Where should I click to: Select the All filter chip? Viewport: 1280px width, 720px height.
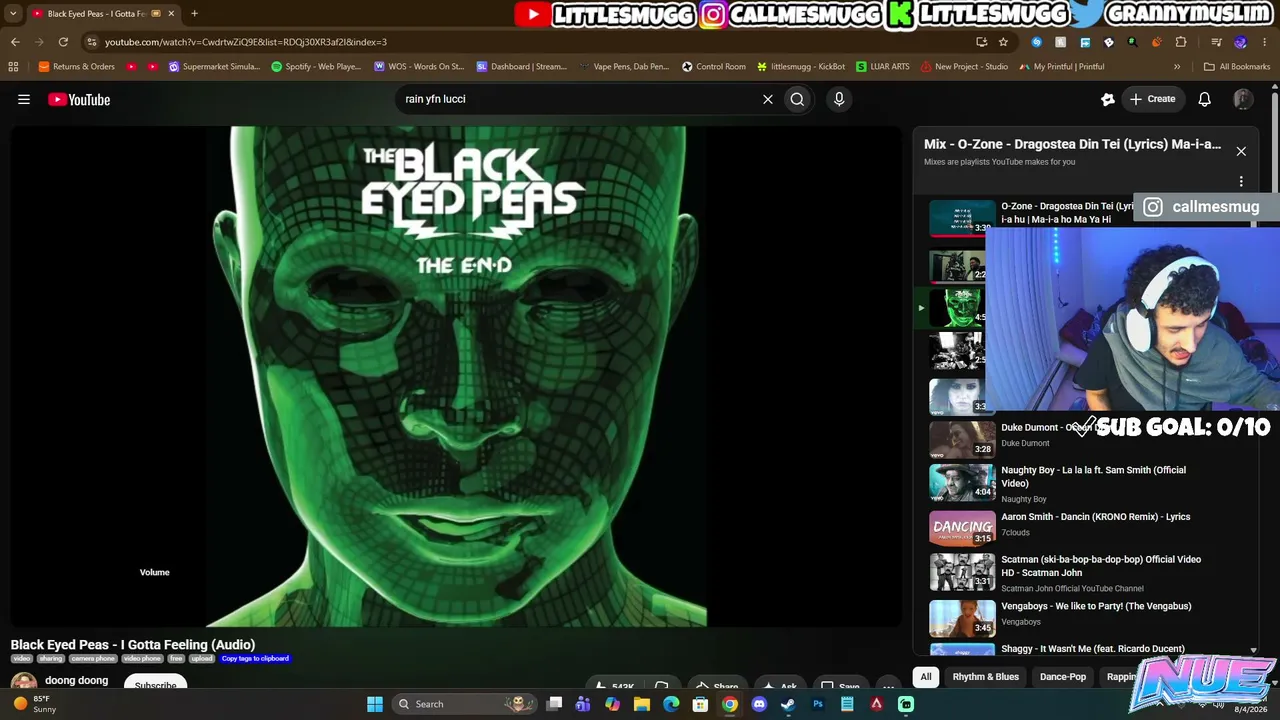(x=926, y=677)
